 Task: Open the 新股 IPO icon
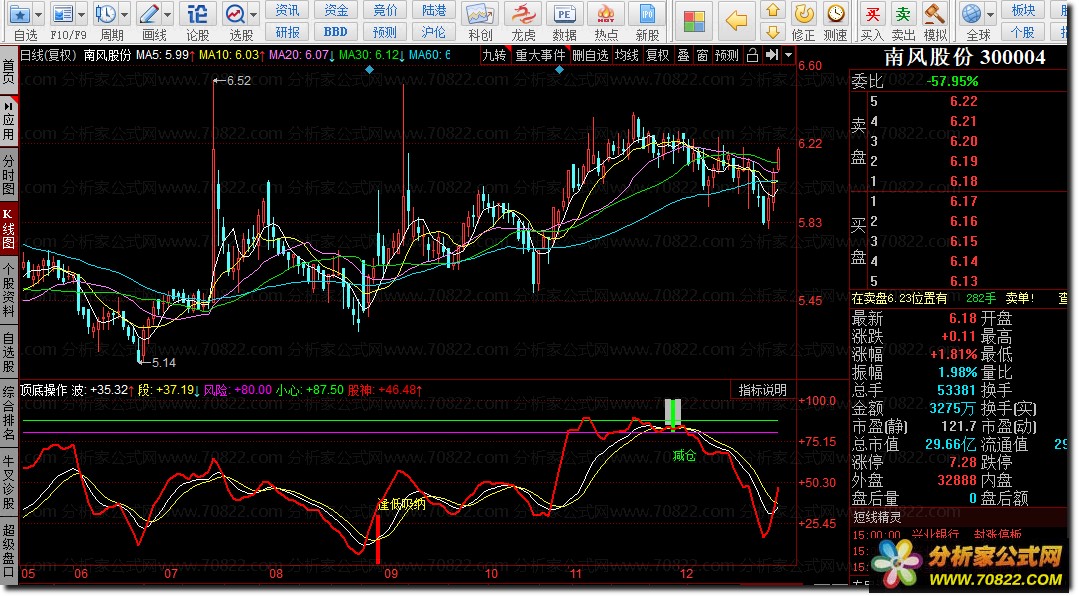[647, 14]
